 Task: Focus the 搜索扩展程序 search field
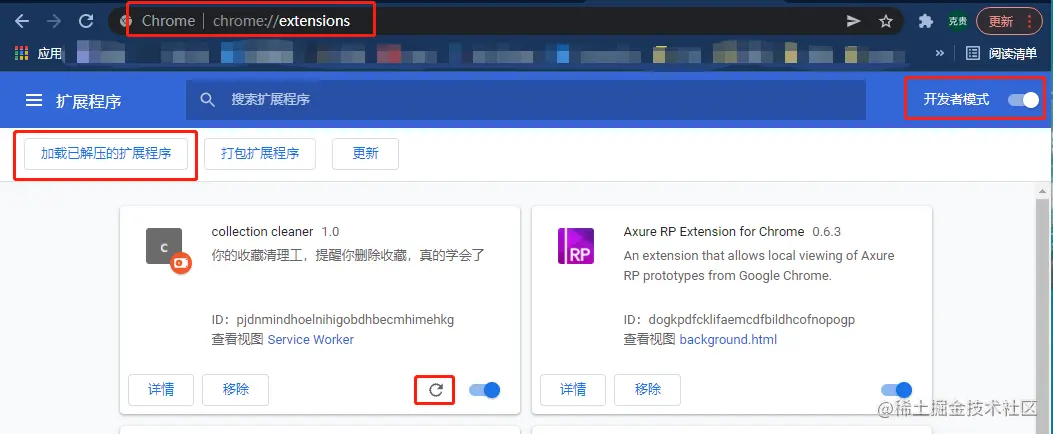tap(526, 100)
